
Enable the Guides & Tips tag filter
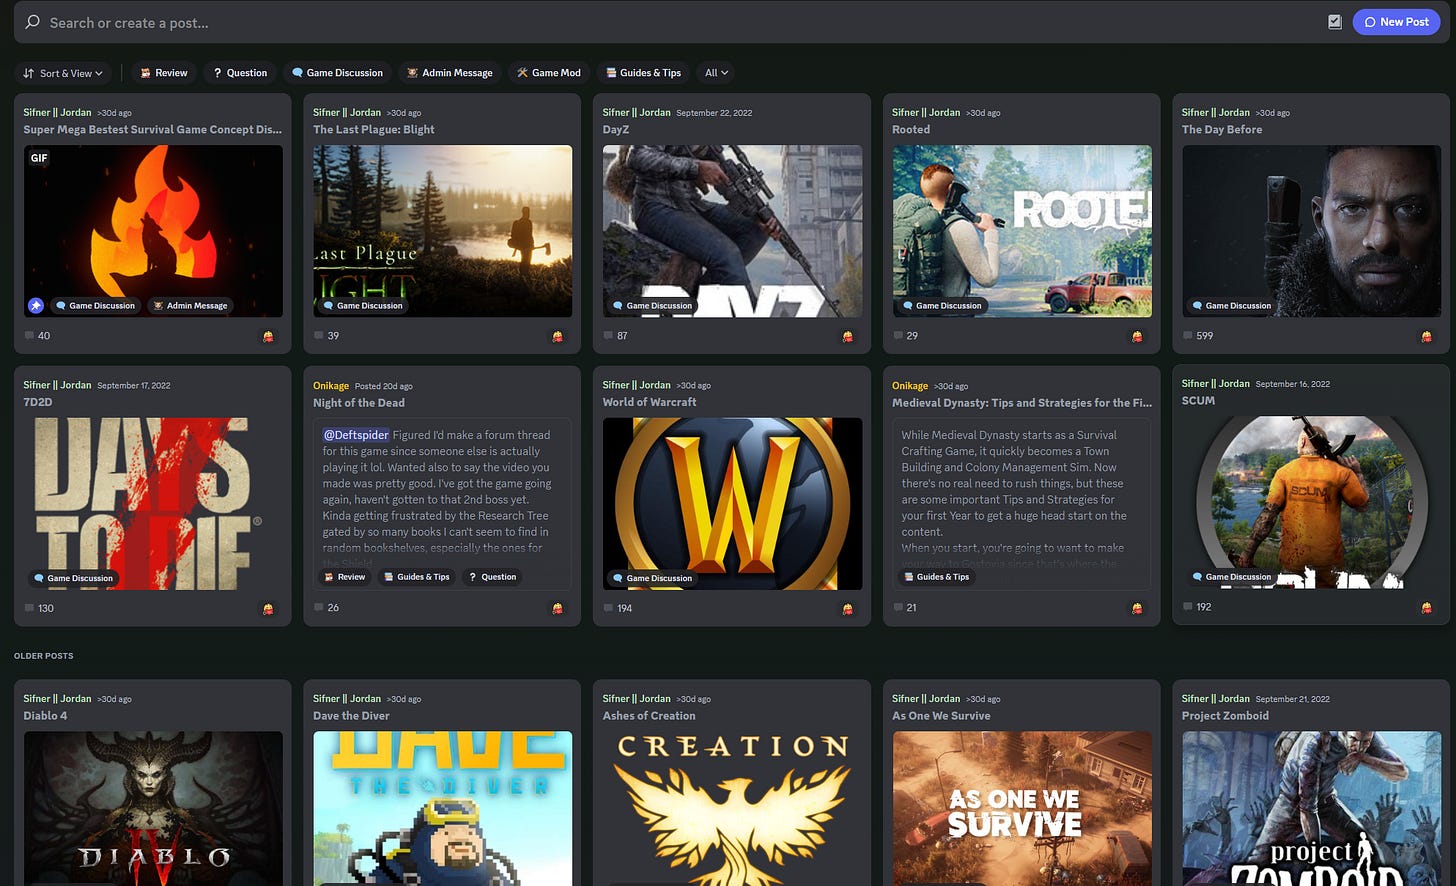pyautogui.click(x=643, y=73)
